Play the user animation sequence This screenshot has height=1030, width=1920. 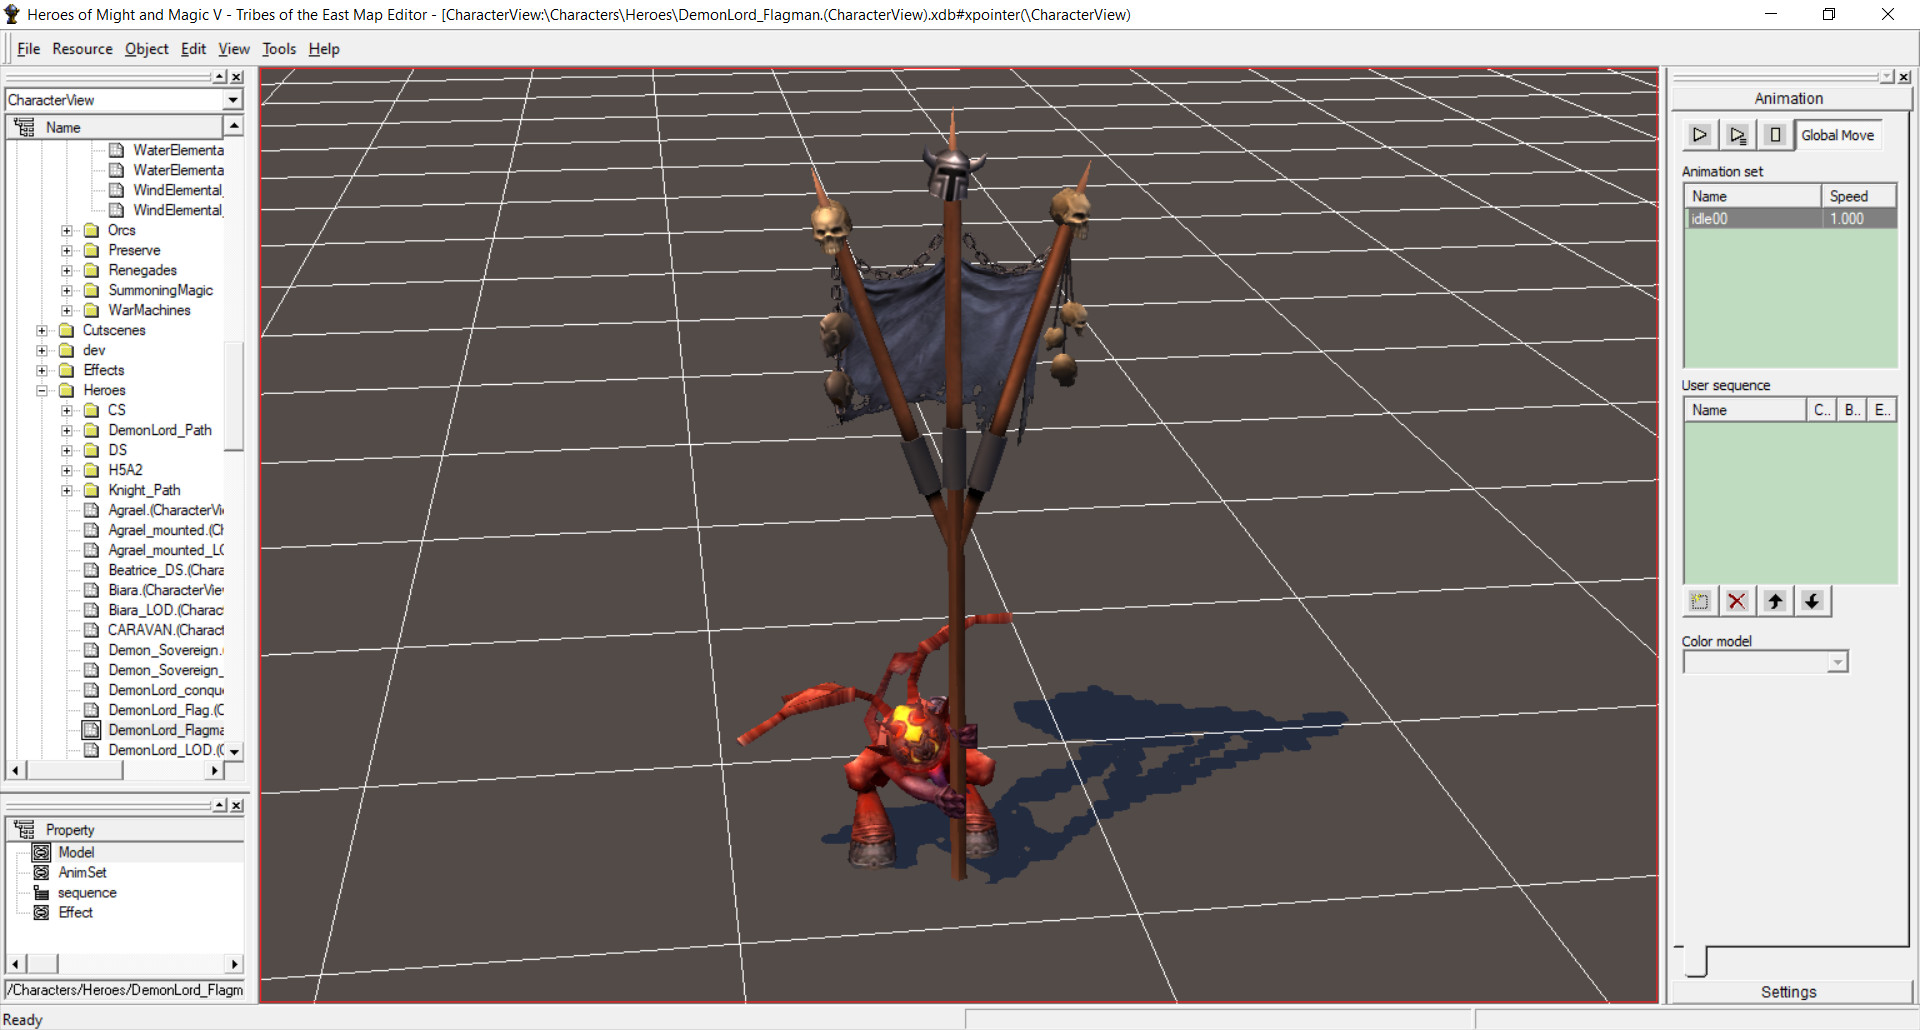1738,135
